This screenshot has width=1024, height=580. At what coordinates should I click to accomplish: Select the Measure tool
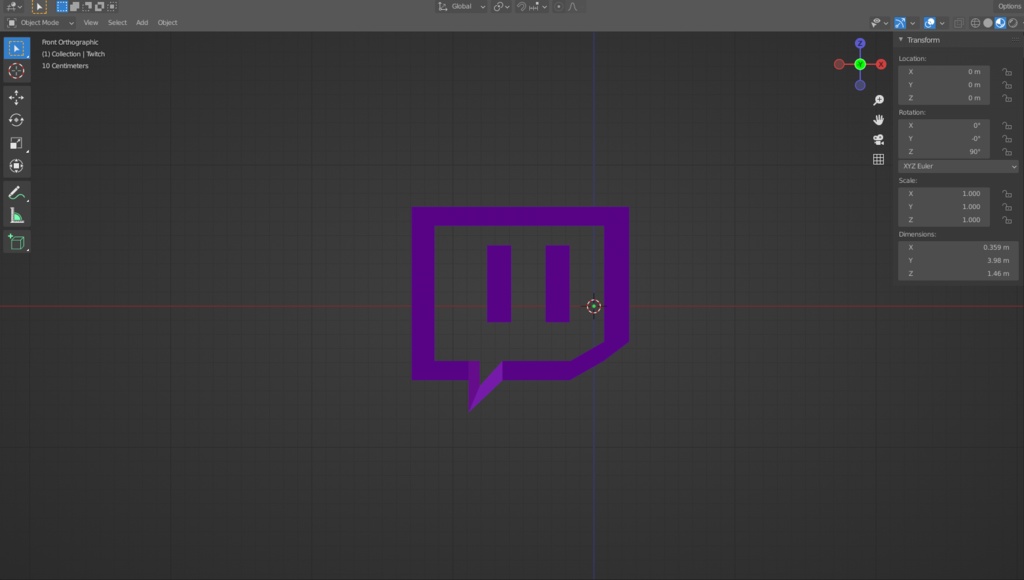pyautogui.click(x=16, y=214)
